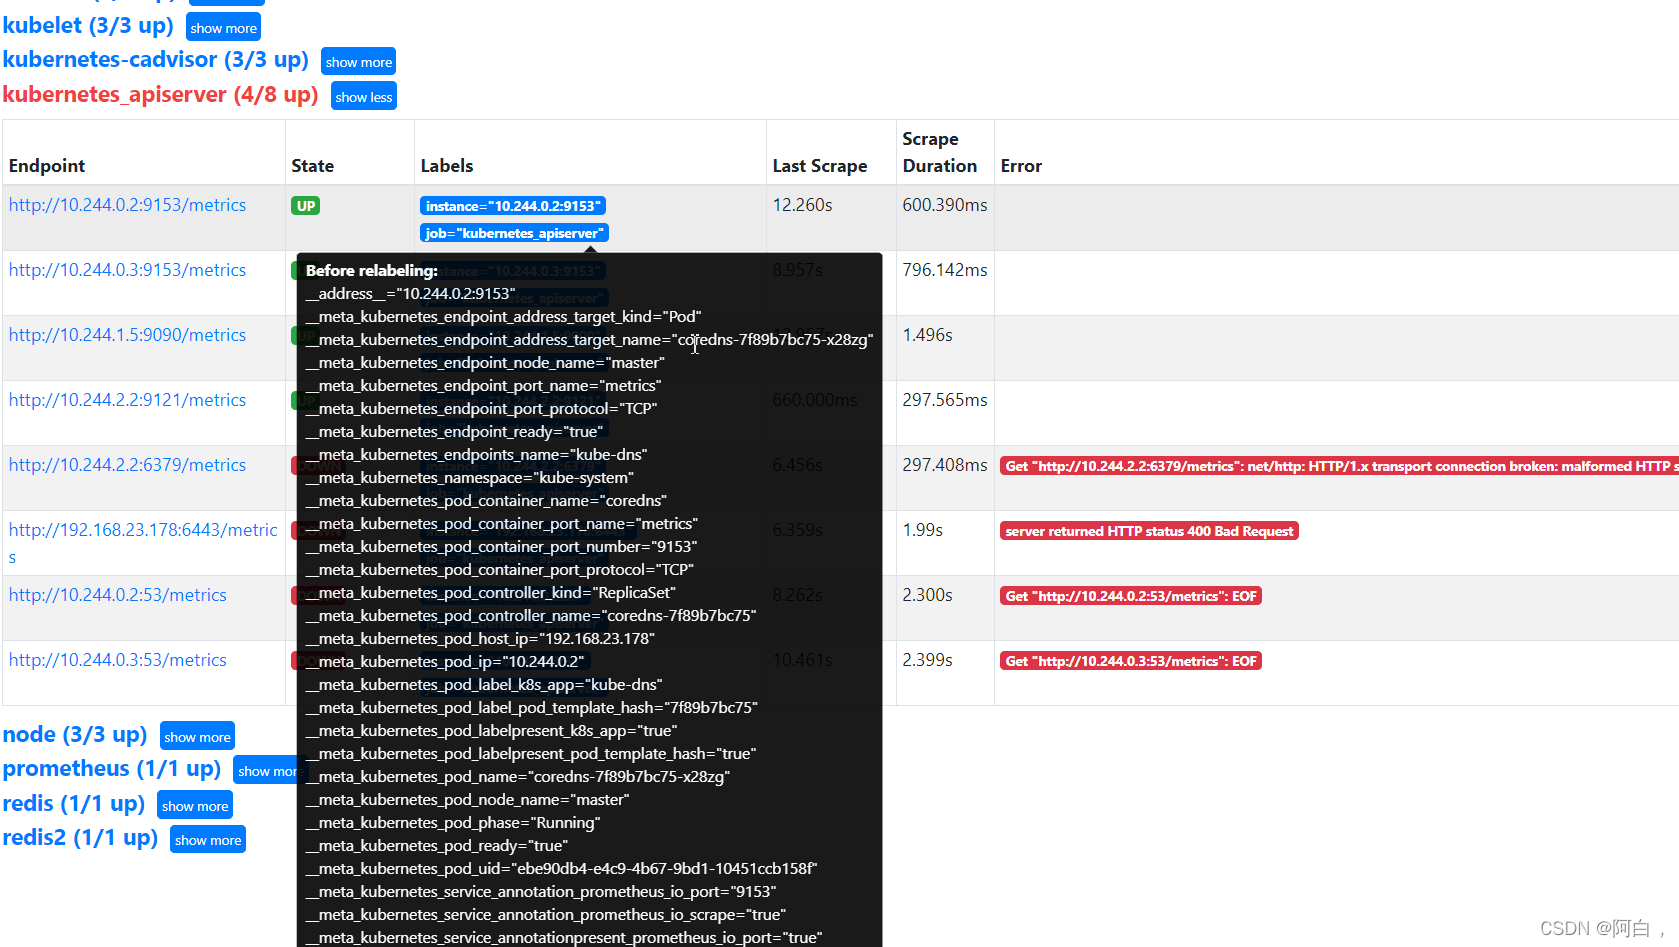Collapse kubernetes_apiserver with show less
The image size is (1679, 947).
point(364,96)
